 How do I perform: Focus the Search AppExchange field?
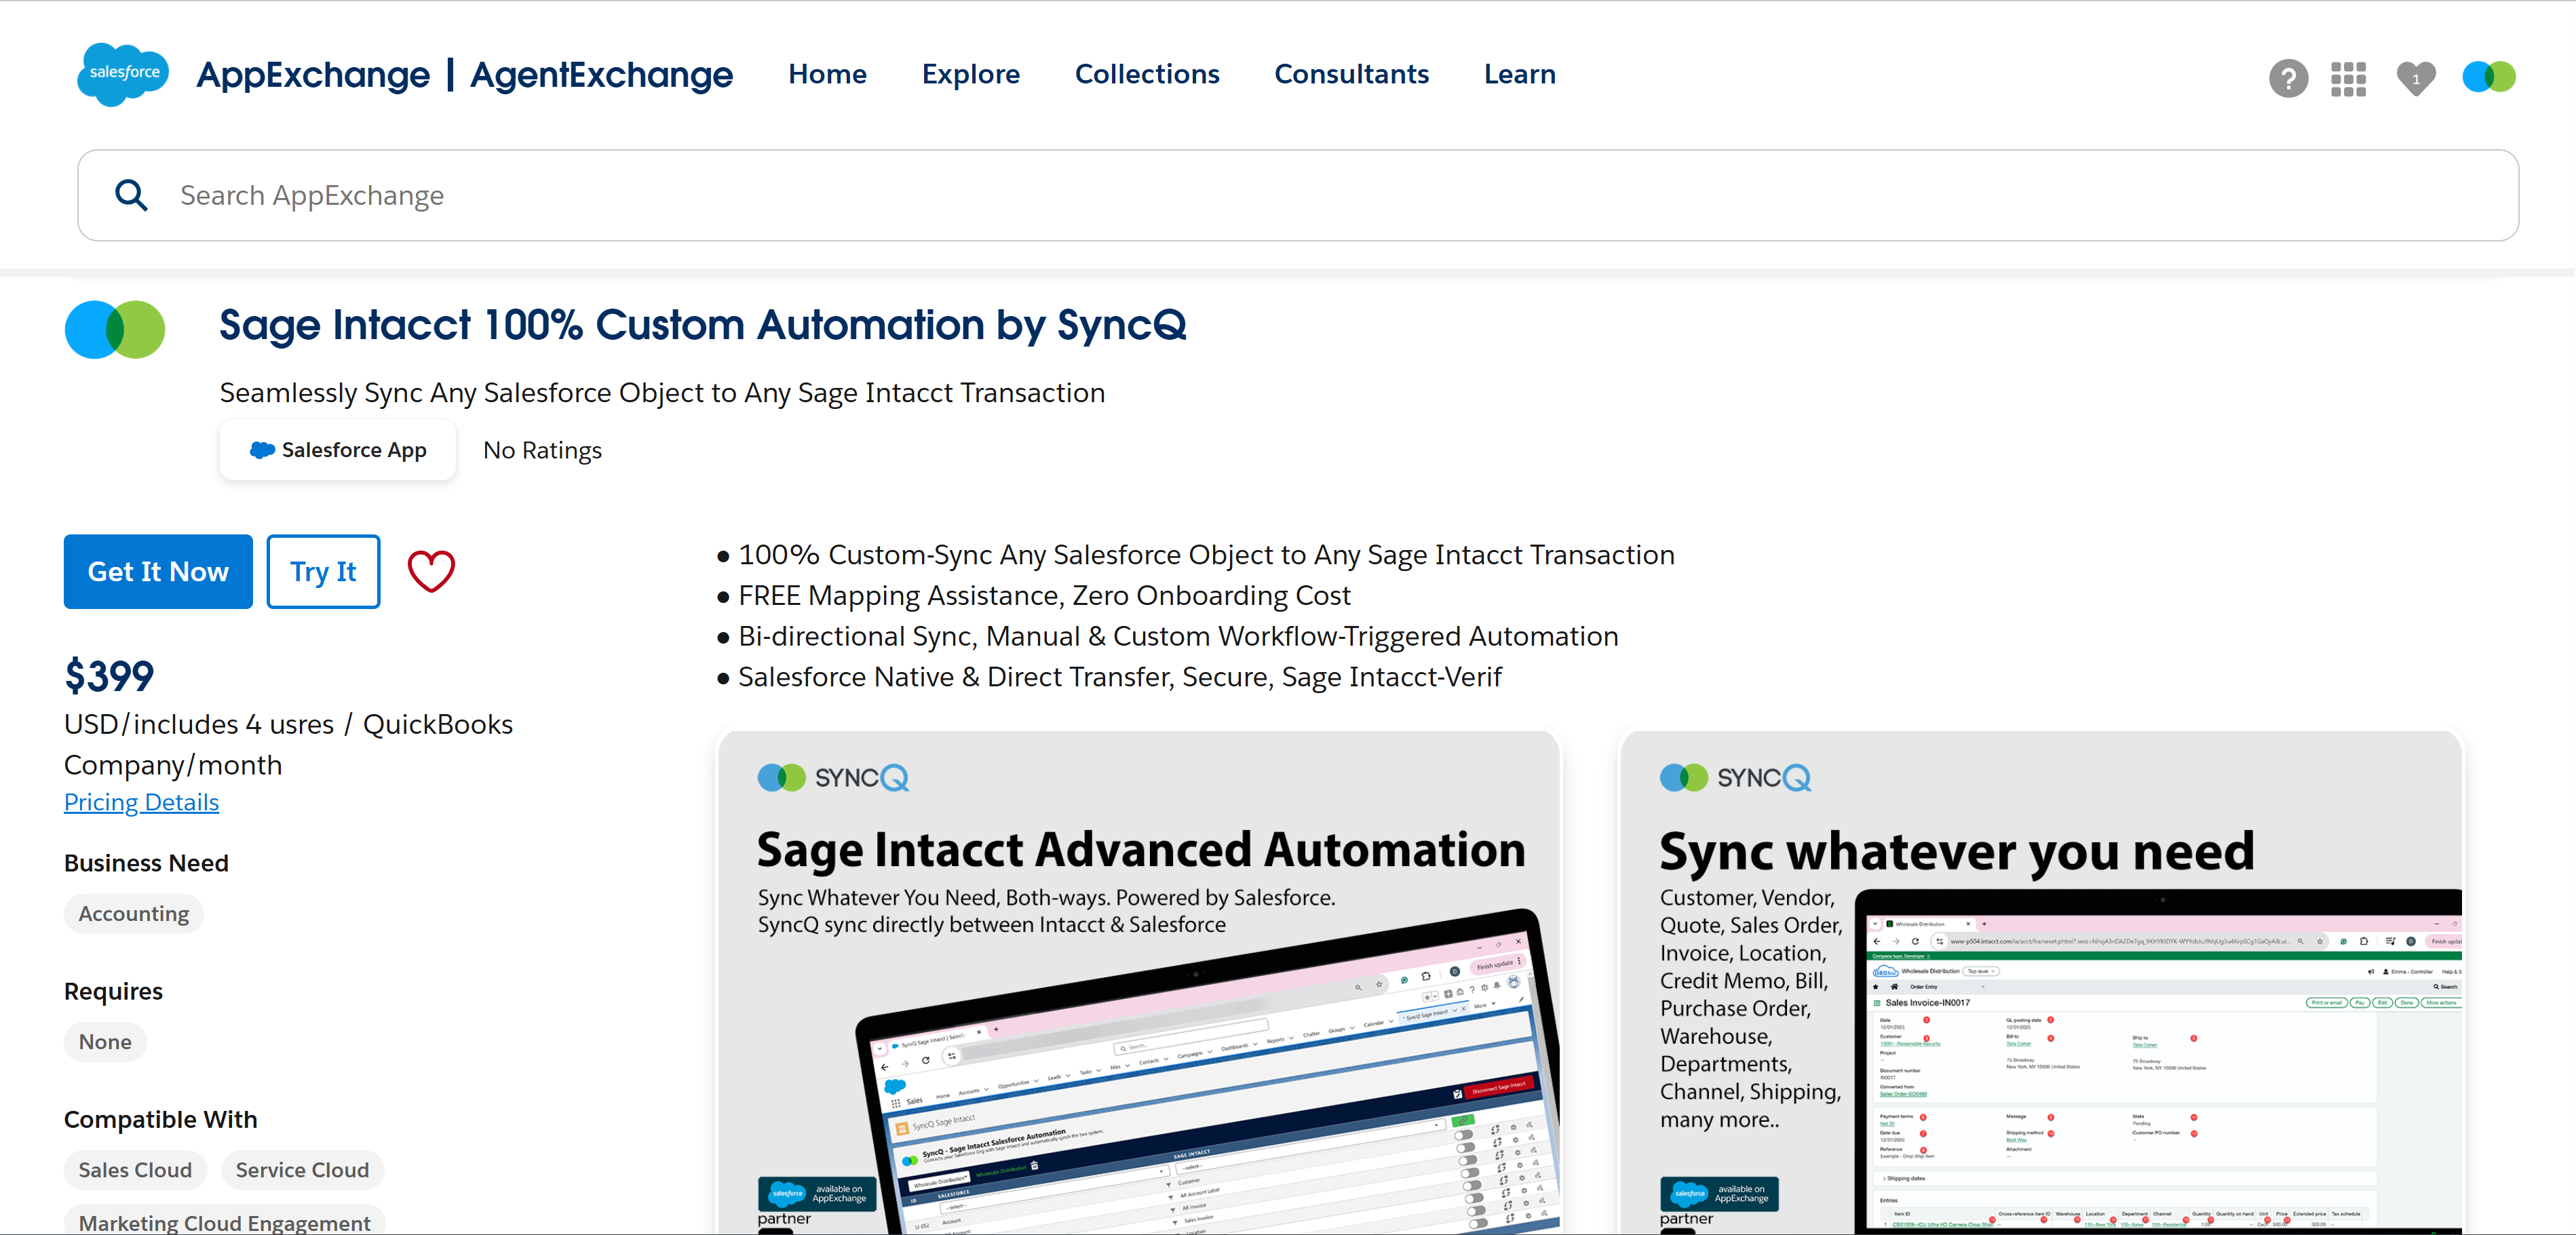[1298, 195]
